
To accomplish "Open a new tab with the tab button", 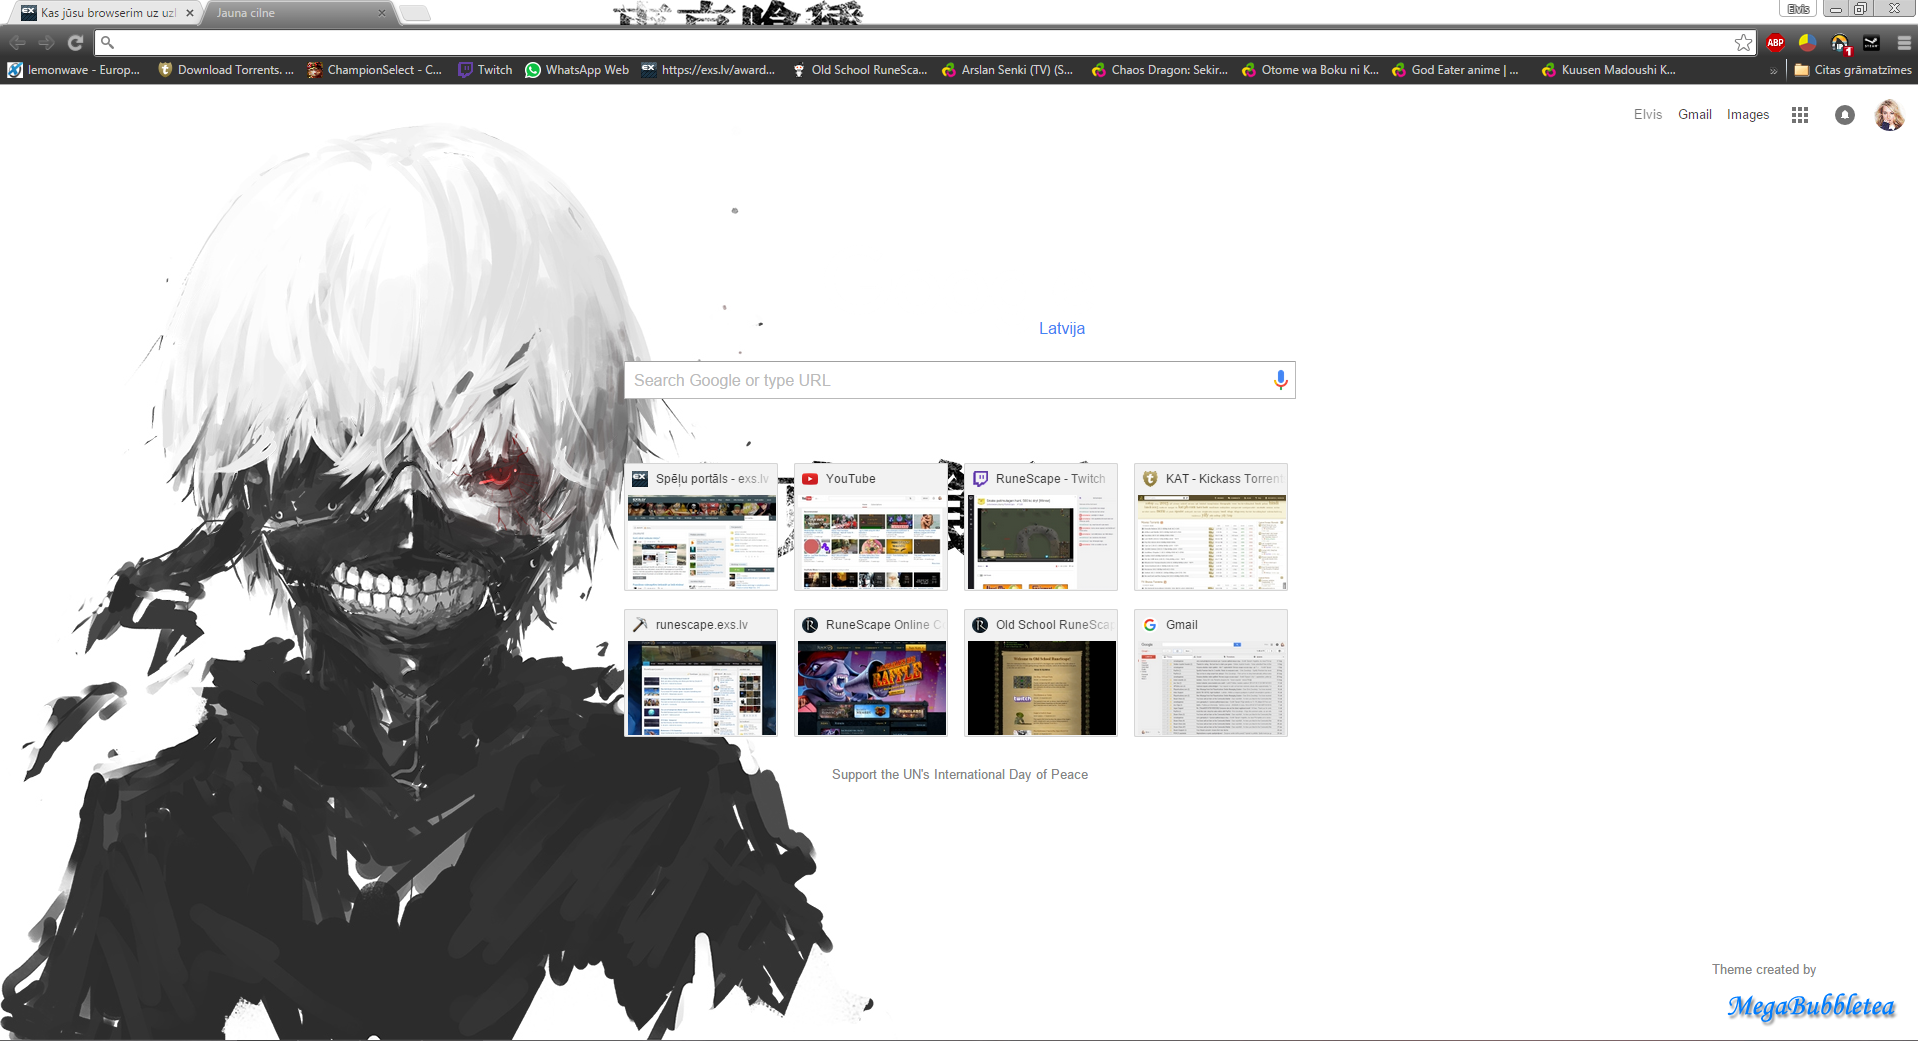I will coord(415,13).
